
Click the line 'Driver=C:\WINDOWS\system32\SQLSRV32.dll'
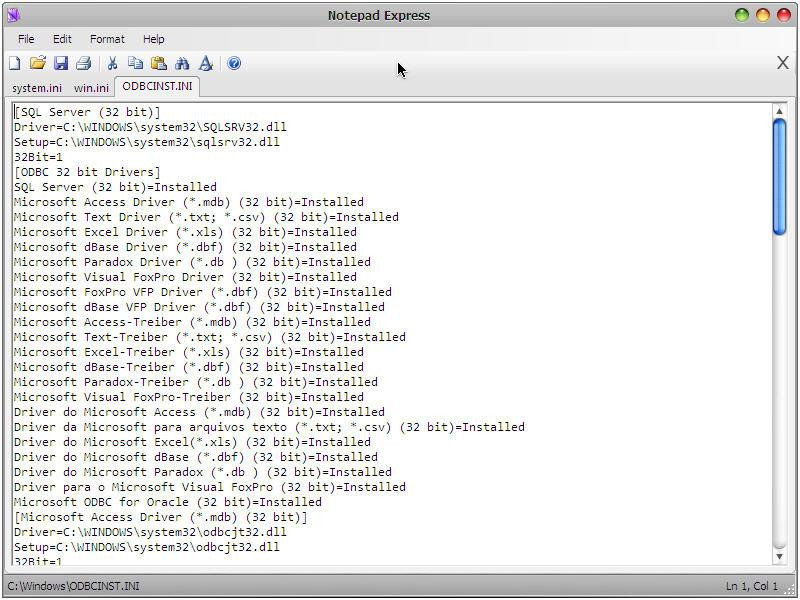150,127
